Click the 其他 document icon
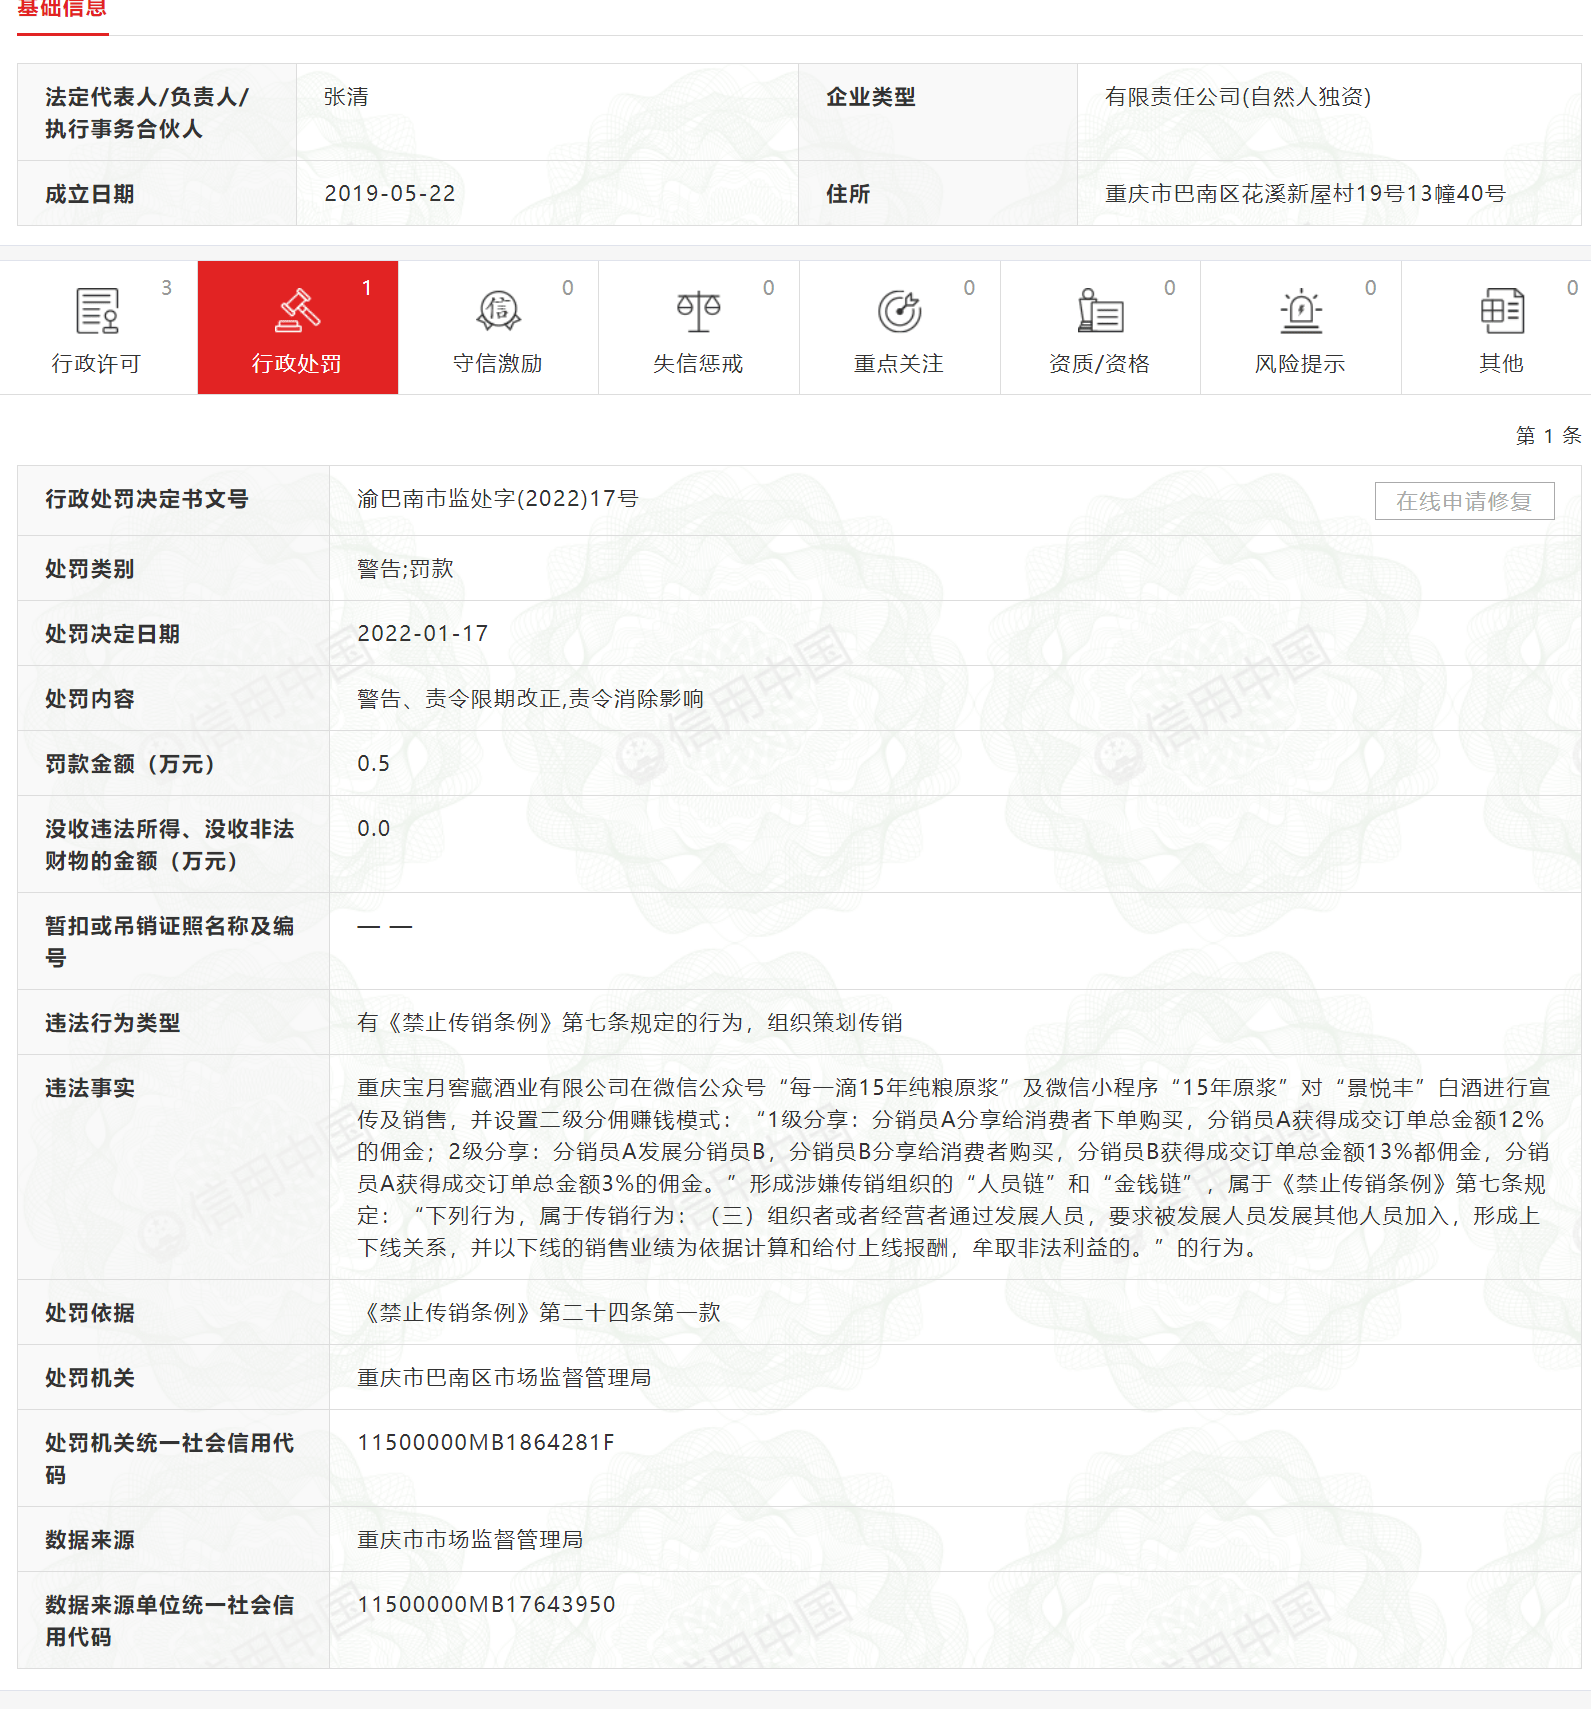The image size is (1591, 1709). [x=1501, y=311]
